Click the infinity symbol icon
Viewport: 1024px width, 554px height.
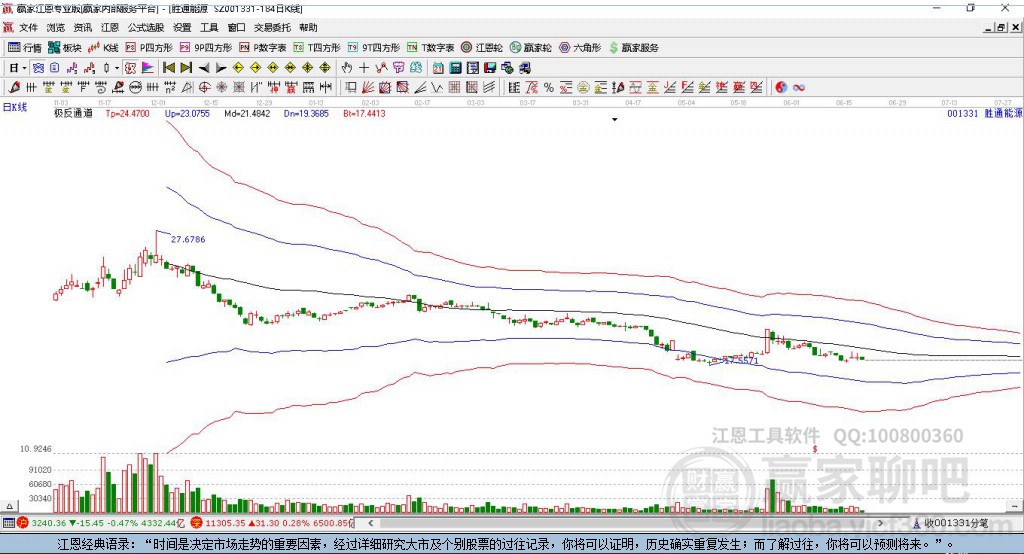tap(799, 87)
